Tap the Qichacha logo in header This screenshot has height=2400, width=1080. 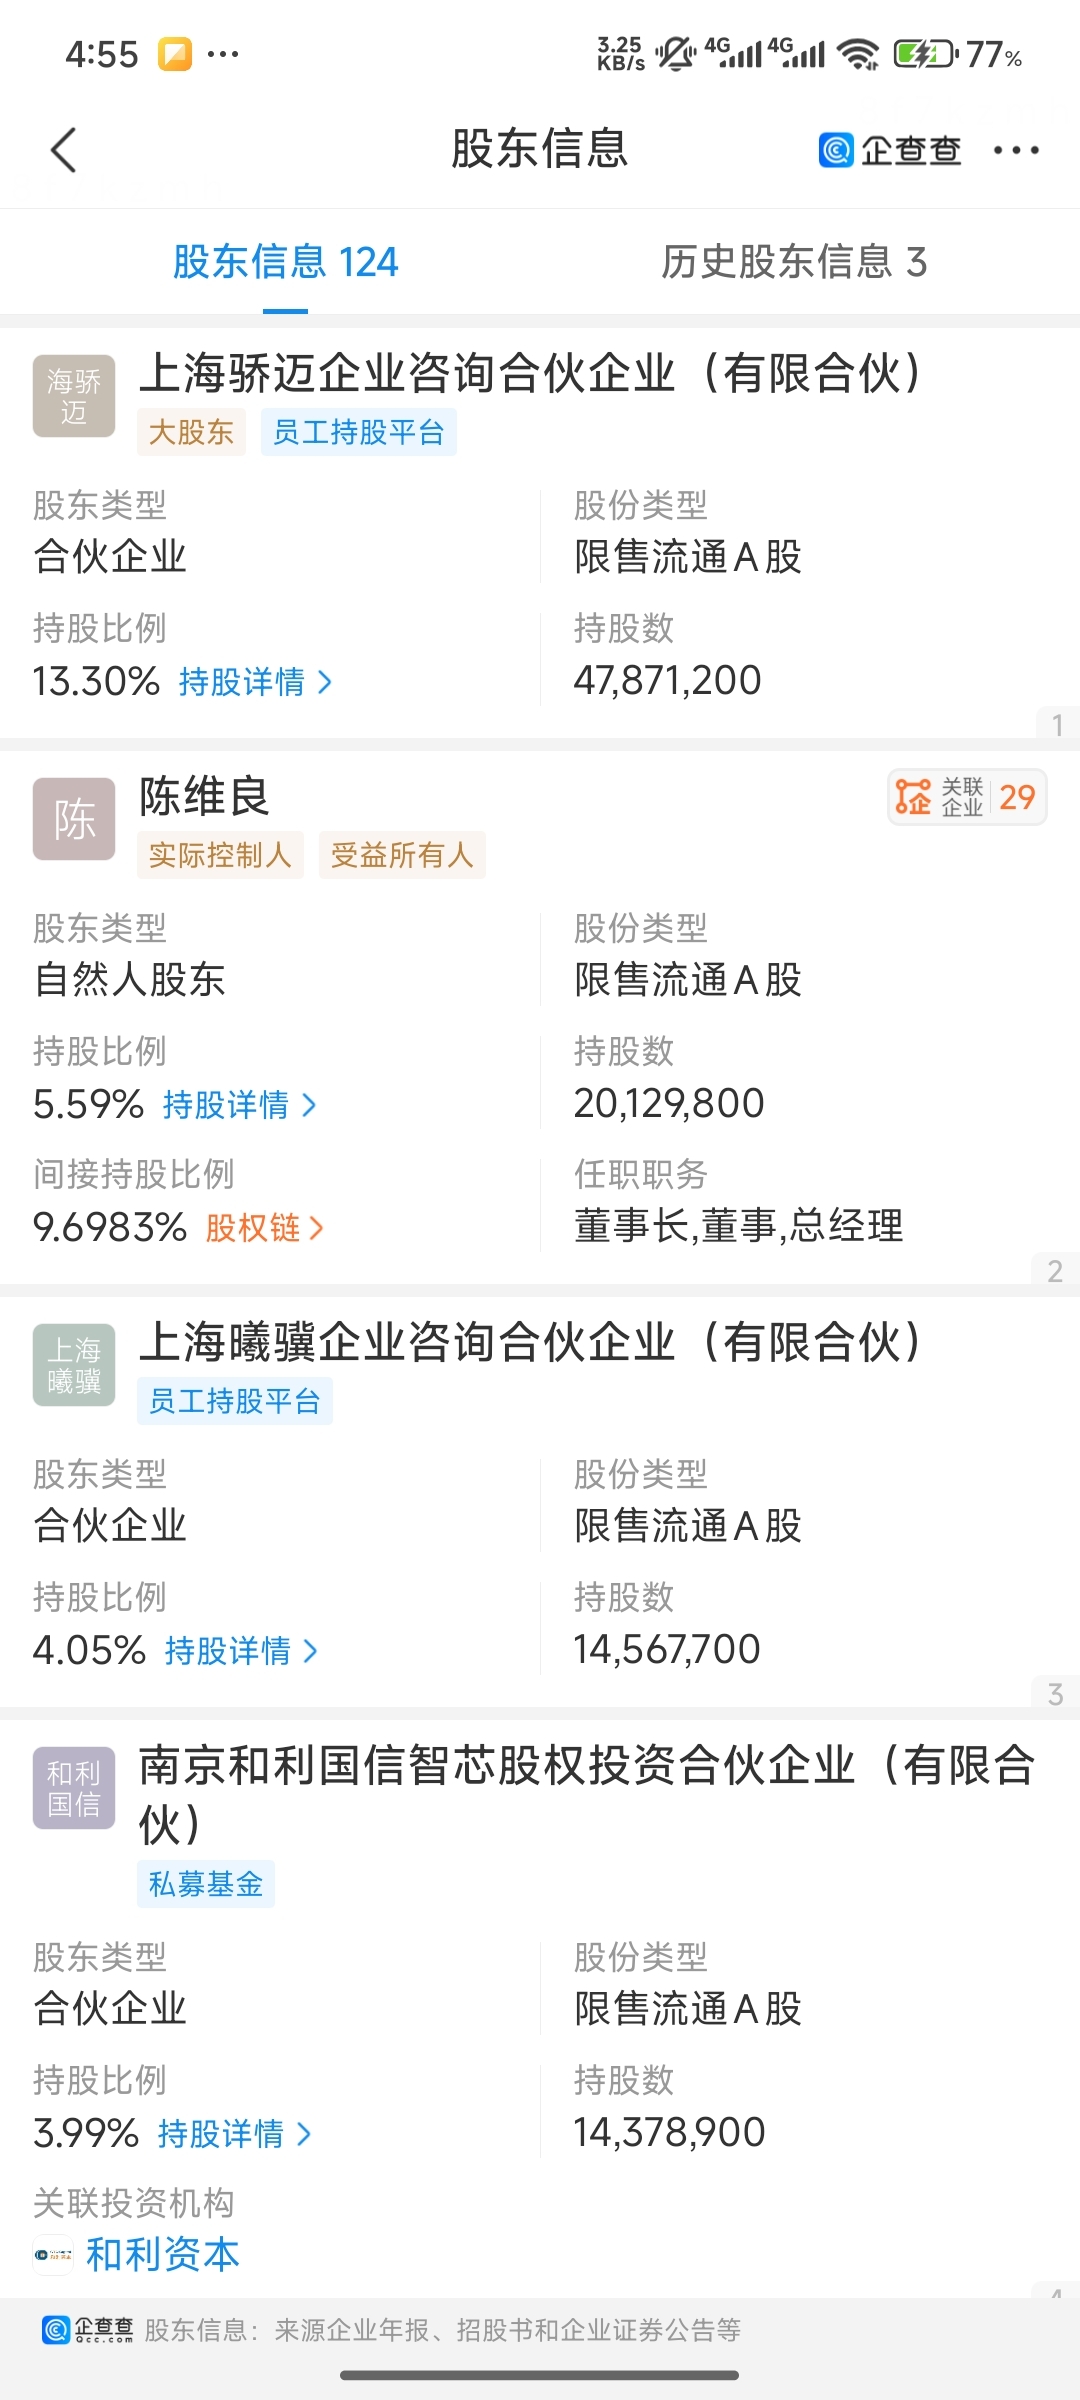pos(889,151)
